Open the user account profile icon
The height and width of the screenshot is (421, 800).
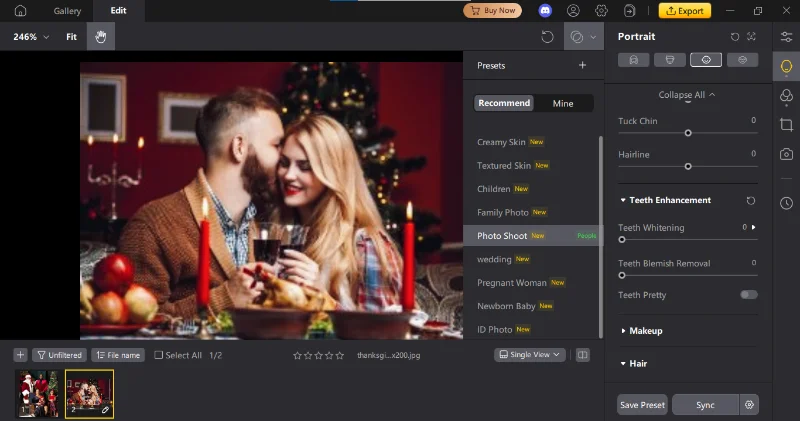click(573, 11)
